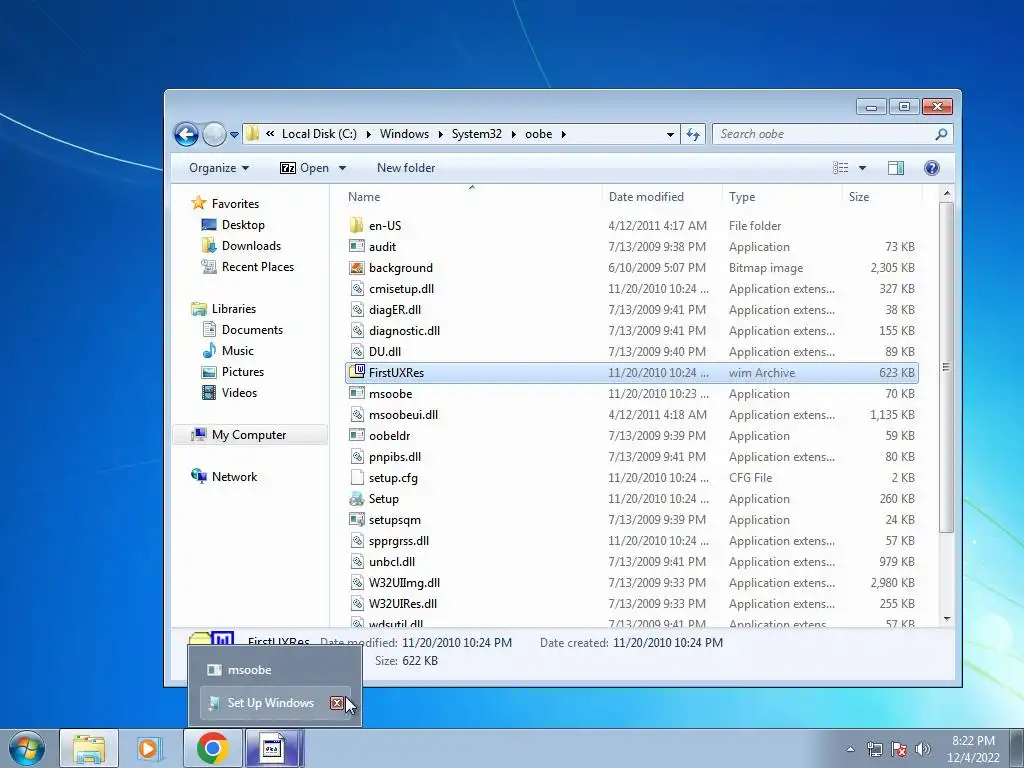1024x768 pixels.
Task: Launch Windows Media Player from taskbar
Action: (x=150, y=748)
